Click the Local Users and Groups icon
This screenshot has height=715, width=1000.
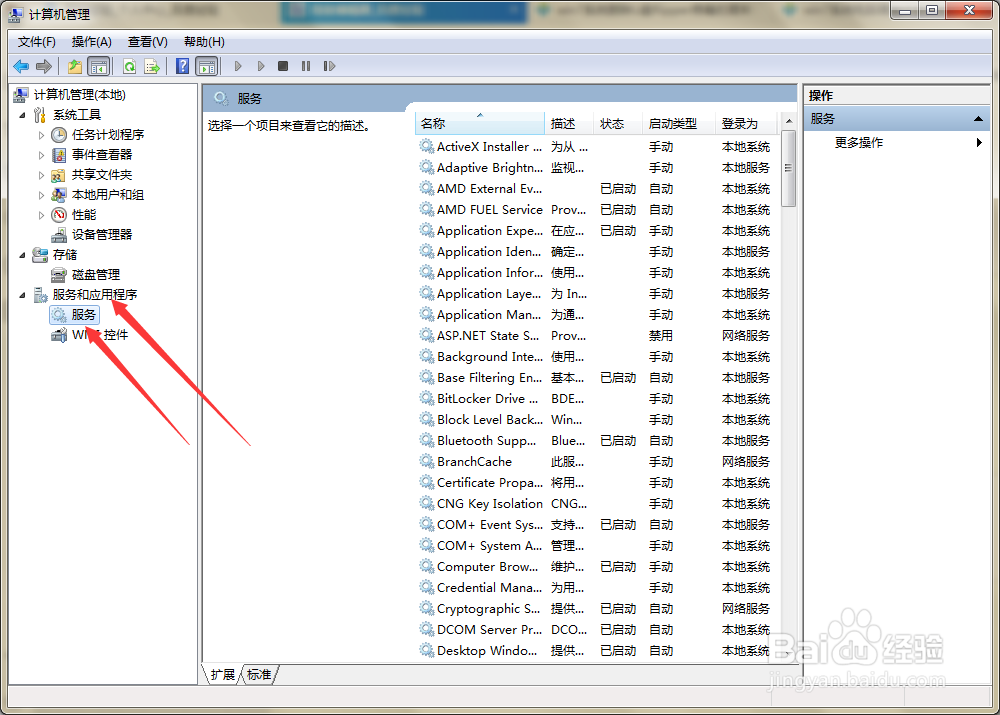59,195
